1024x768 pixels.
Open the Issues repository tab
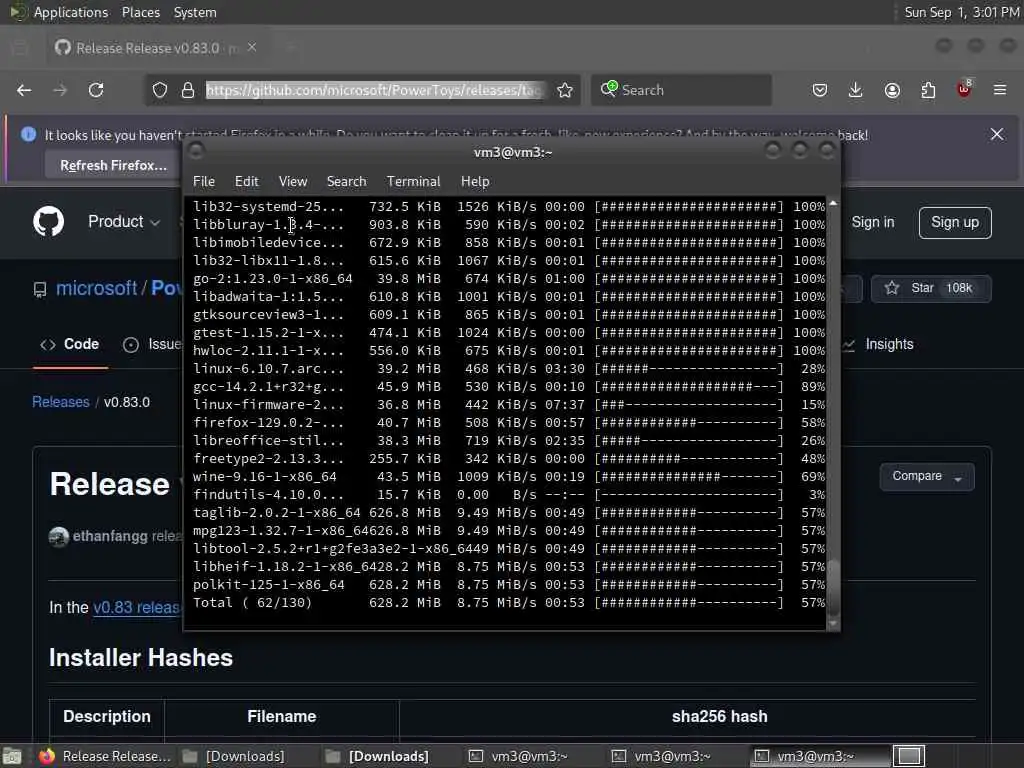[x=152, y=344]
